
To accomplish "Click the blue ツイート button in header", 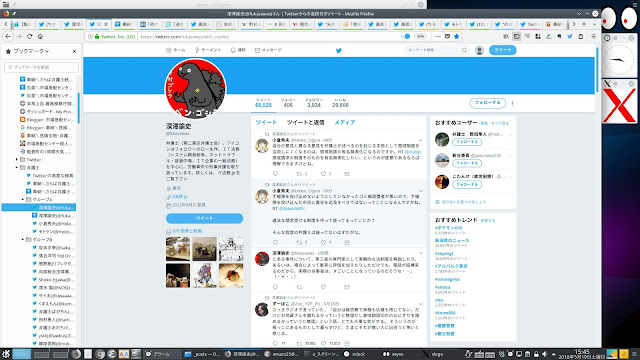I will [502, 50].
